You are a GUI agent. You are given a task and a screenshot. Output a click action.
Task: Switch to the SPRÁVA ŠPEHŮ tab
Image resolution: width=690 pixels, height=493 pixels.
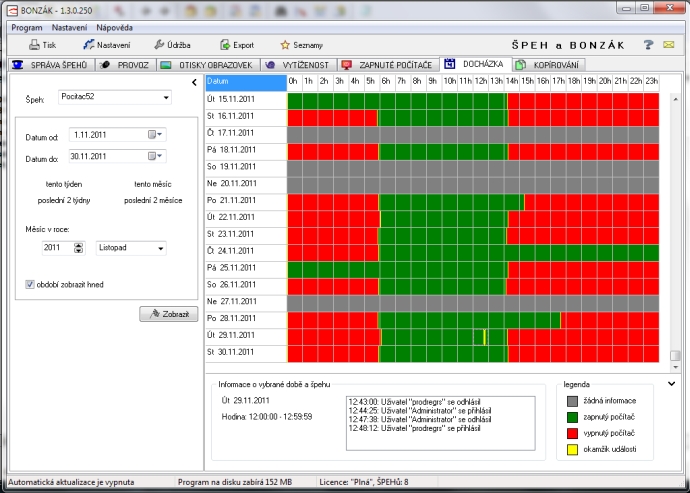51,65
